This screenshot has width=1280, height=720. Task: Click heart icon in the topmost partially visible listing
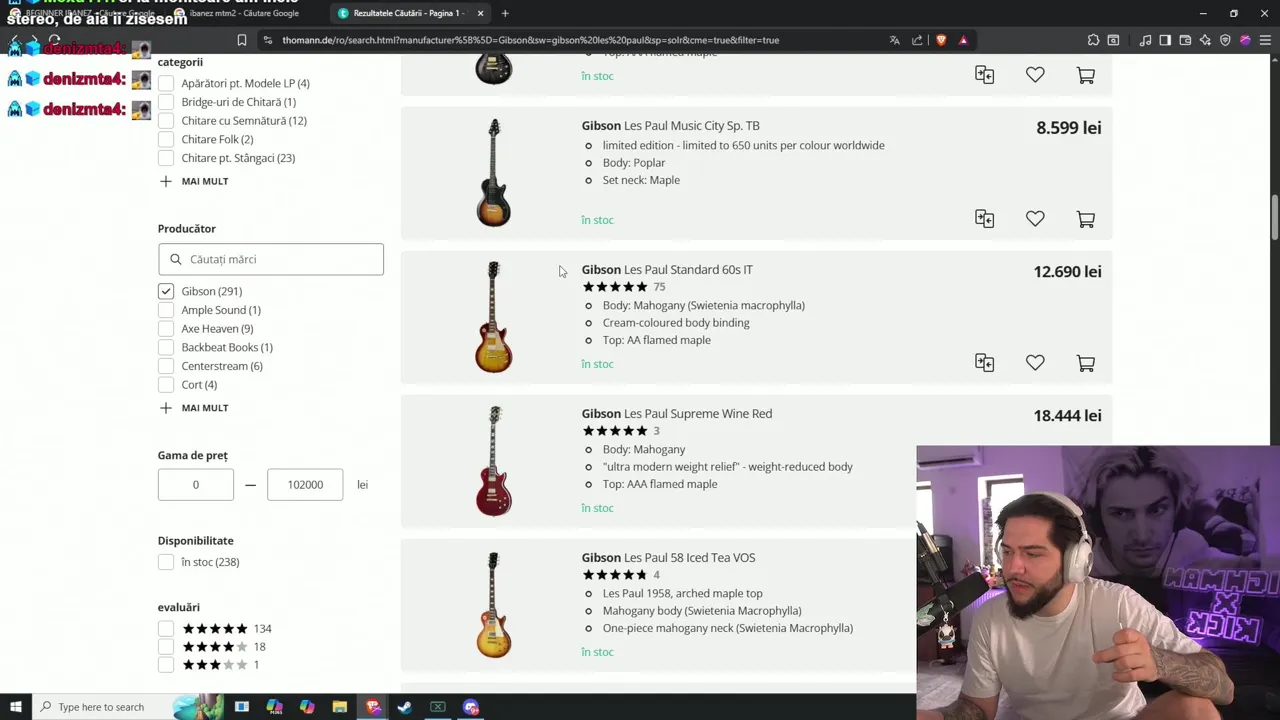click(1035, 75)
